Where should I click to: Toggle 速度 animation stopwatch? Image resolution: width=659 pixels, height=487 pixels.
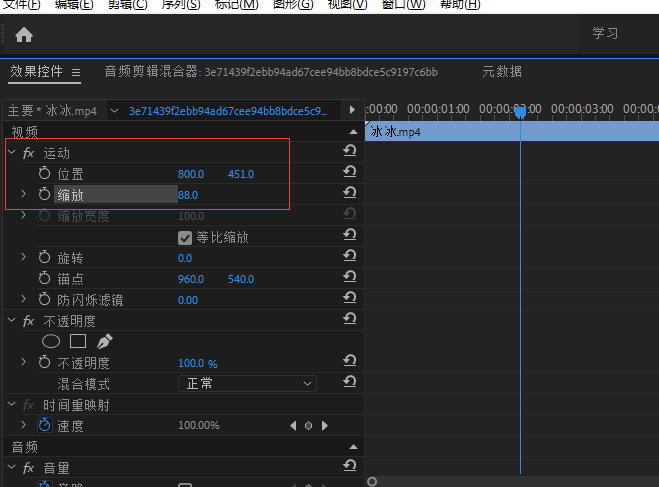[x=44, y=425]
